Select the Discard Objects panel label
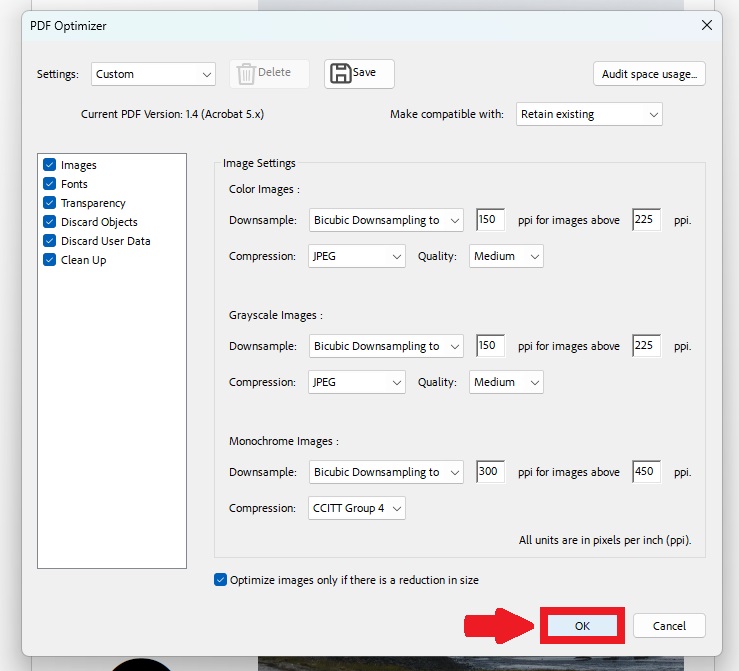The width and height of the screenshot is (739, 671). pos(99,222)
